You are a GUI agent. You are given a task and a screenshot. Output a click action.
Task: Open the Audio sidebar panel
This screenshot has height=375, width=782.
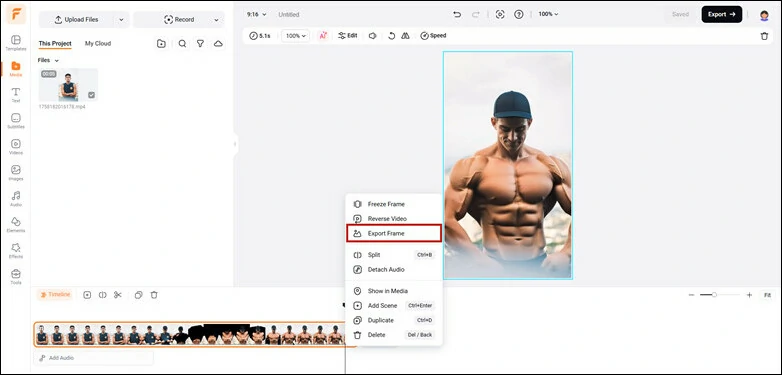pyautogui.click(x=16, y=198)
